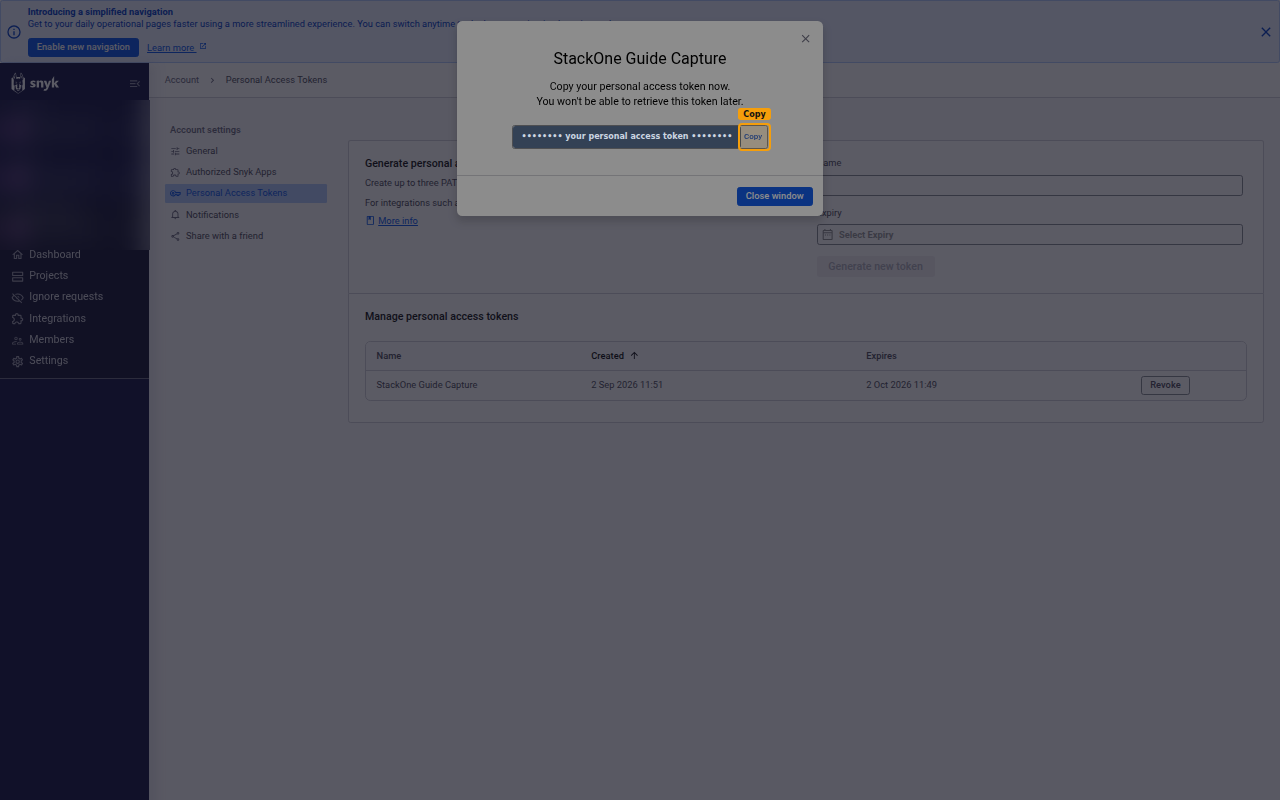This screenshot has width=1280, height=800.
Task: Click StackOne Guide Capture token row name
Action: pos(427,385)
